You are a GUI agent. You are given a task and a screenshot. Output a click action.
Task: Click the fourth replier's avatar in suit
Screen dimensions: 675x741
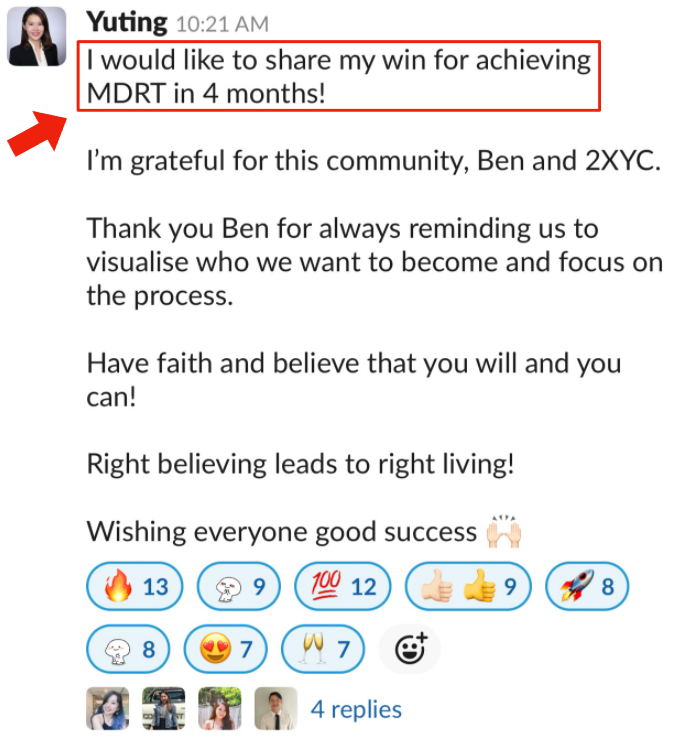pos(276,708)
